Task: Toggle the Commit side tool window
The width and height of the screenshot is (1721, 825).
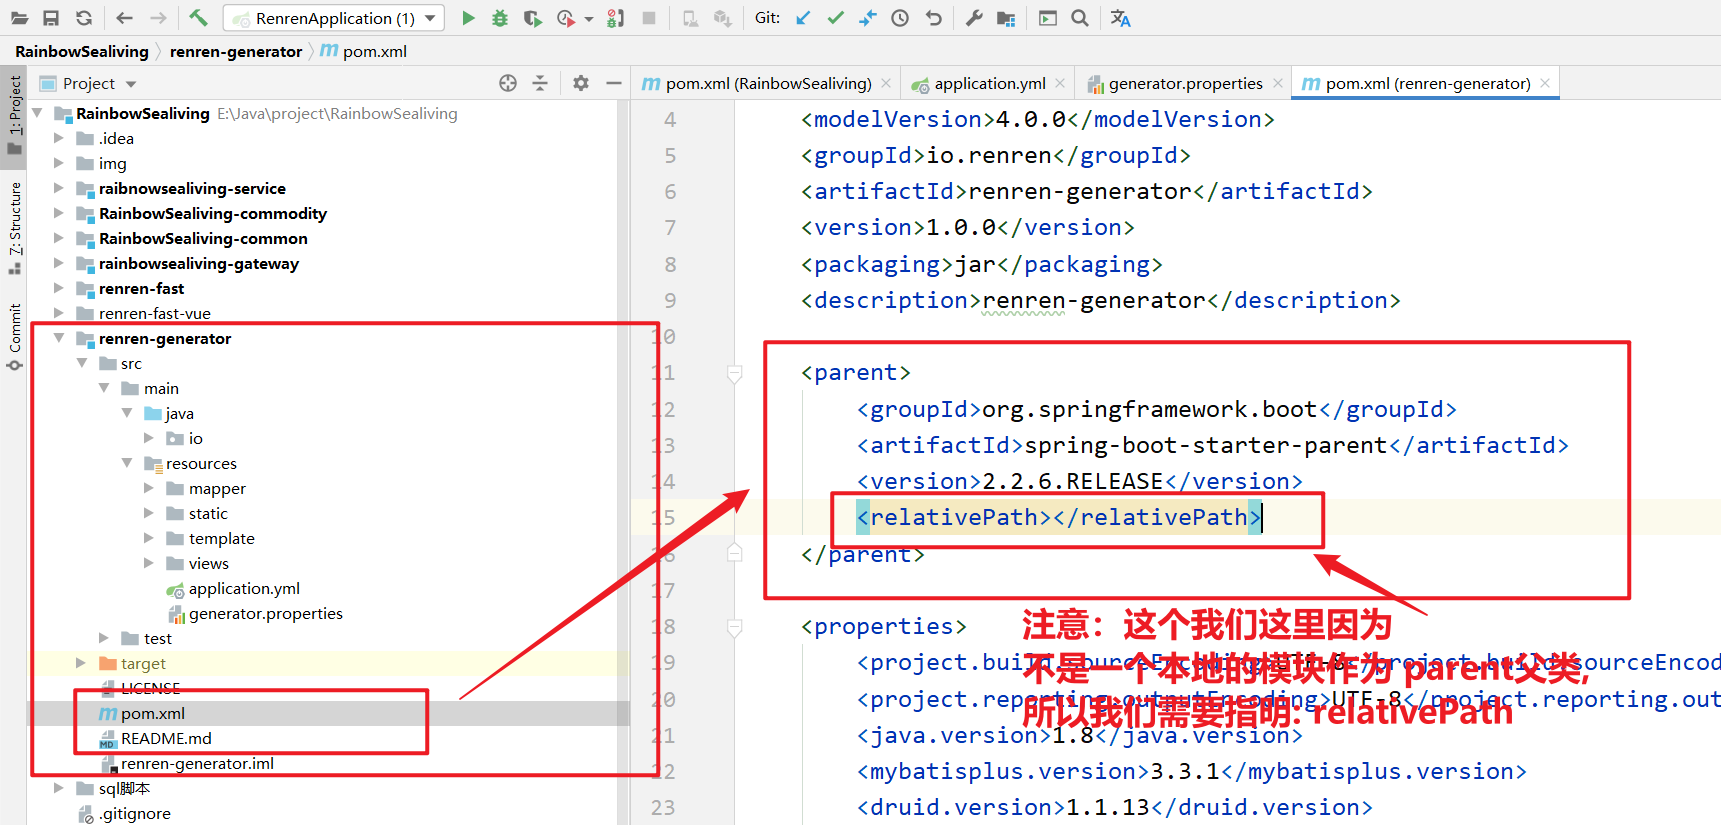Action: 14,337
